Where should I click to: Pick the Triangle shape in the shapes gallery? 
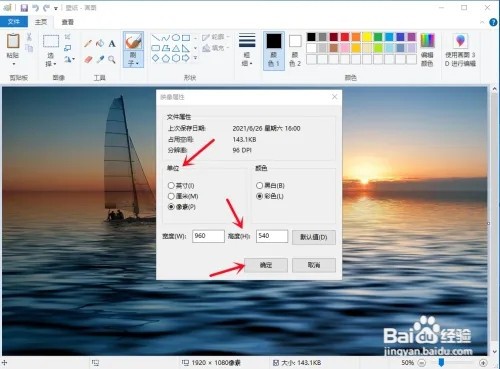tap(176, 48)
